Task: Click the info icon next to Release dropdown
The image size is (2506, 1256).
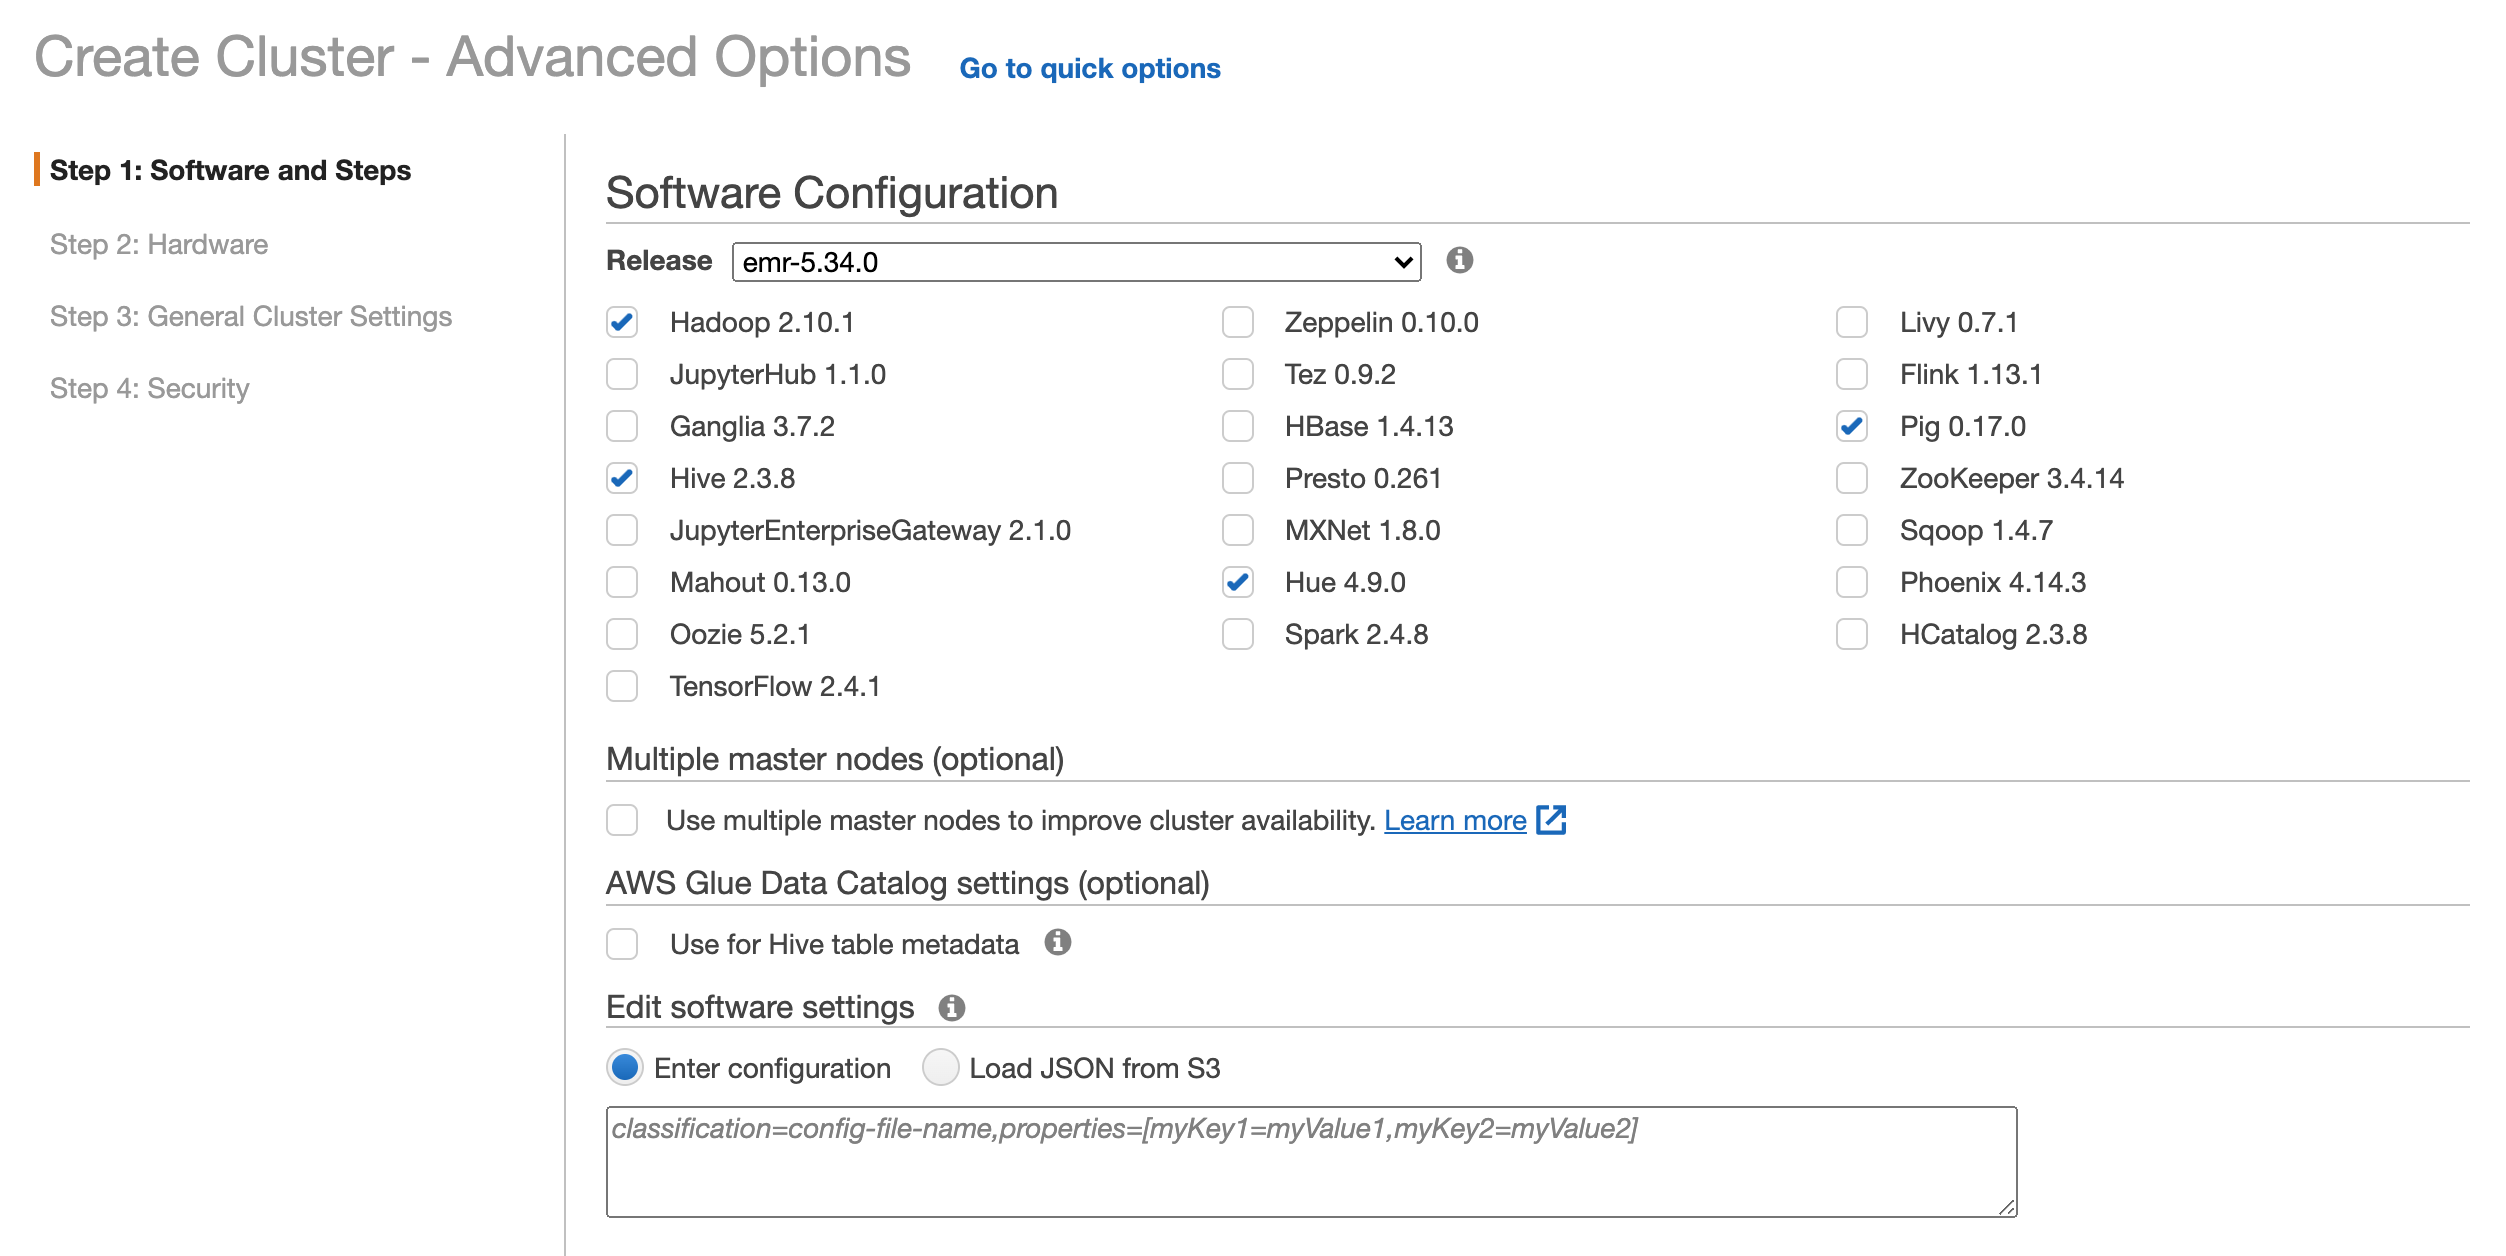Action: [1459, 260]
